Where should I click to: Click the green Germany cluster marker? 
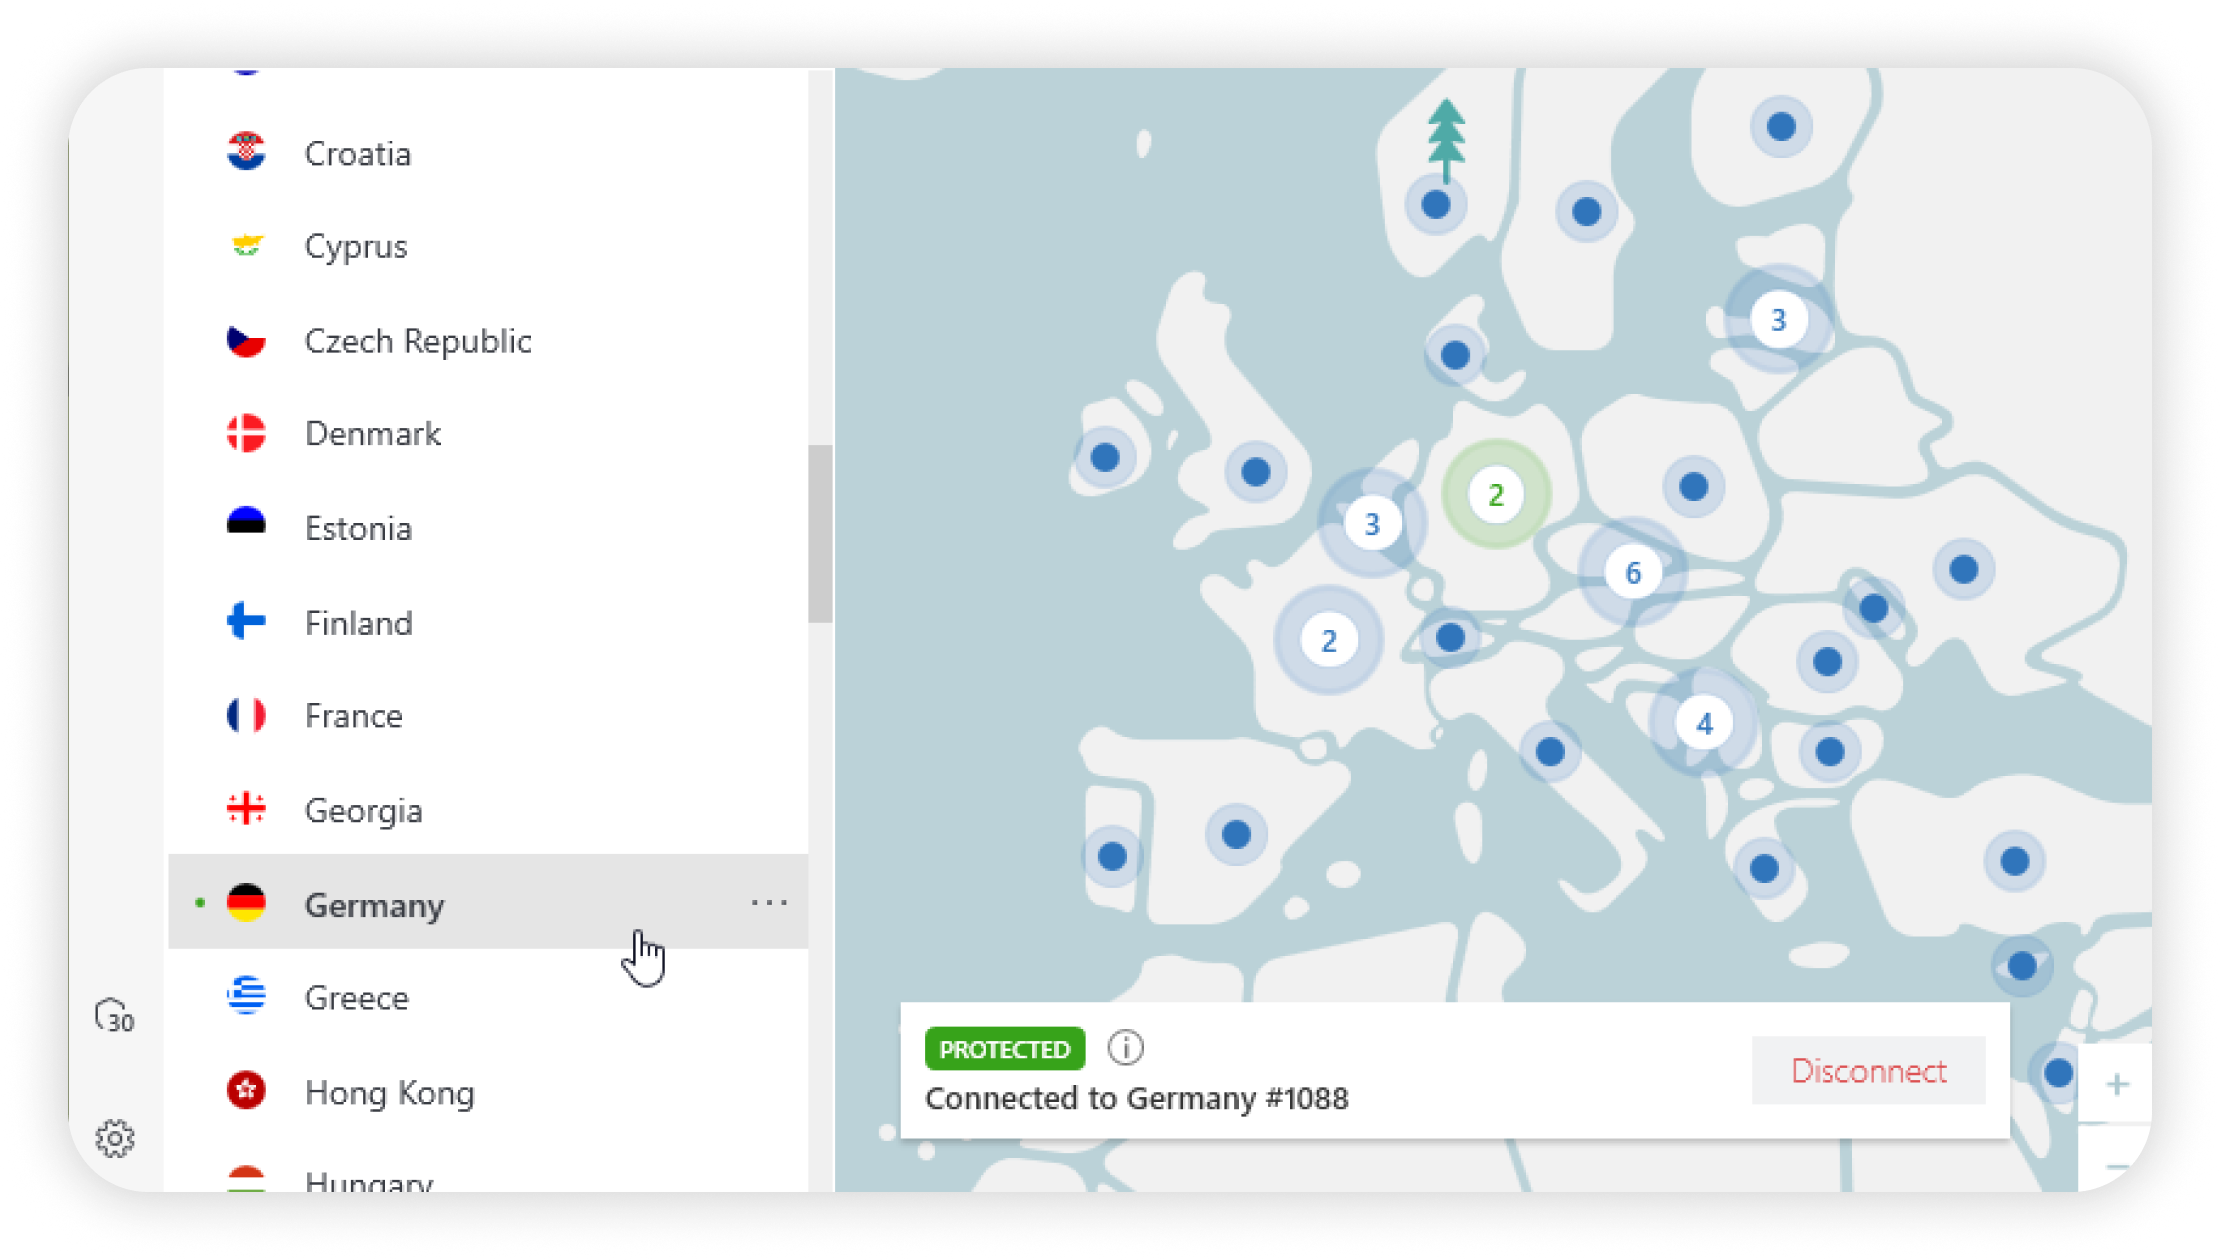click(1495, 494)
